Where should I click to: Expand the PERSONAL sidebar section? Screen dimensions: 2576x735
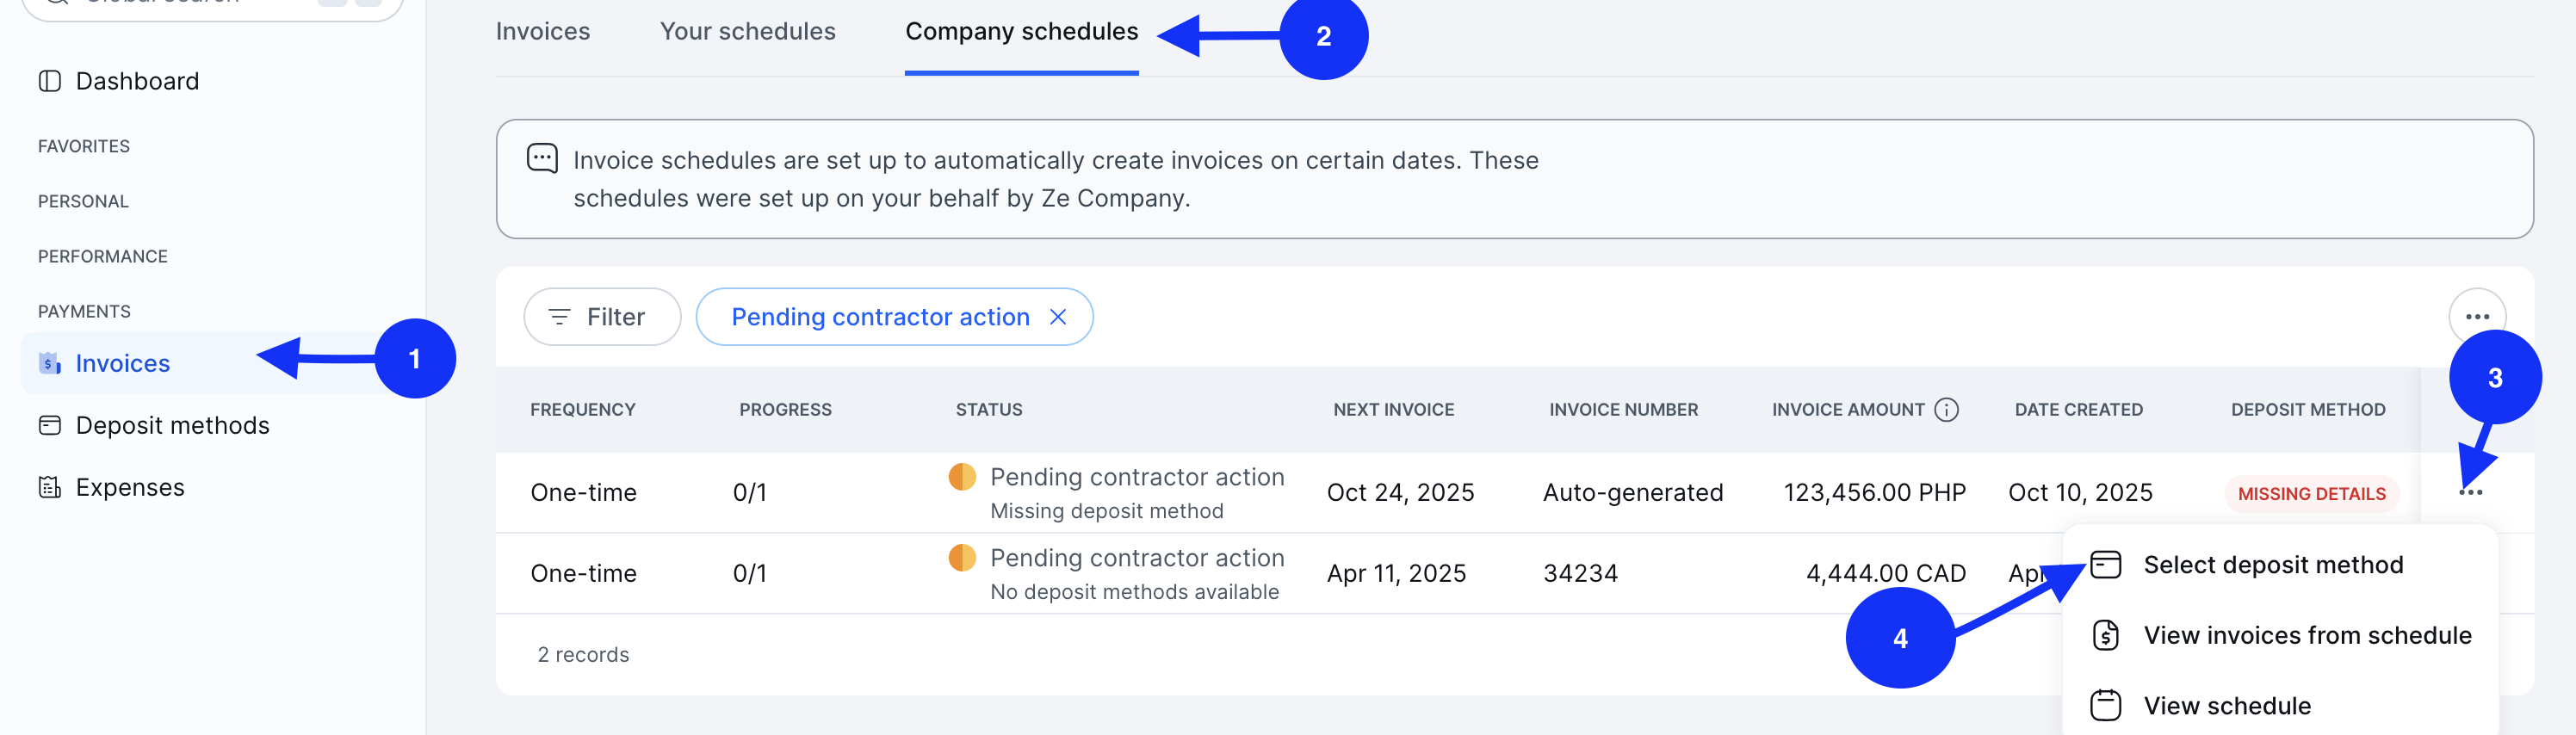(x=83, y=201)
